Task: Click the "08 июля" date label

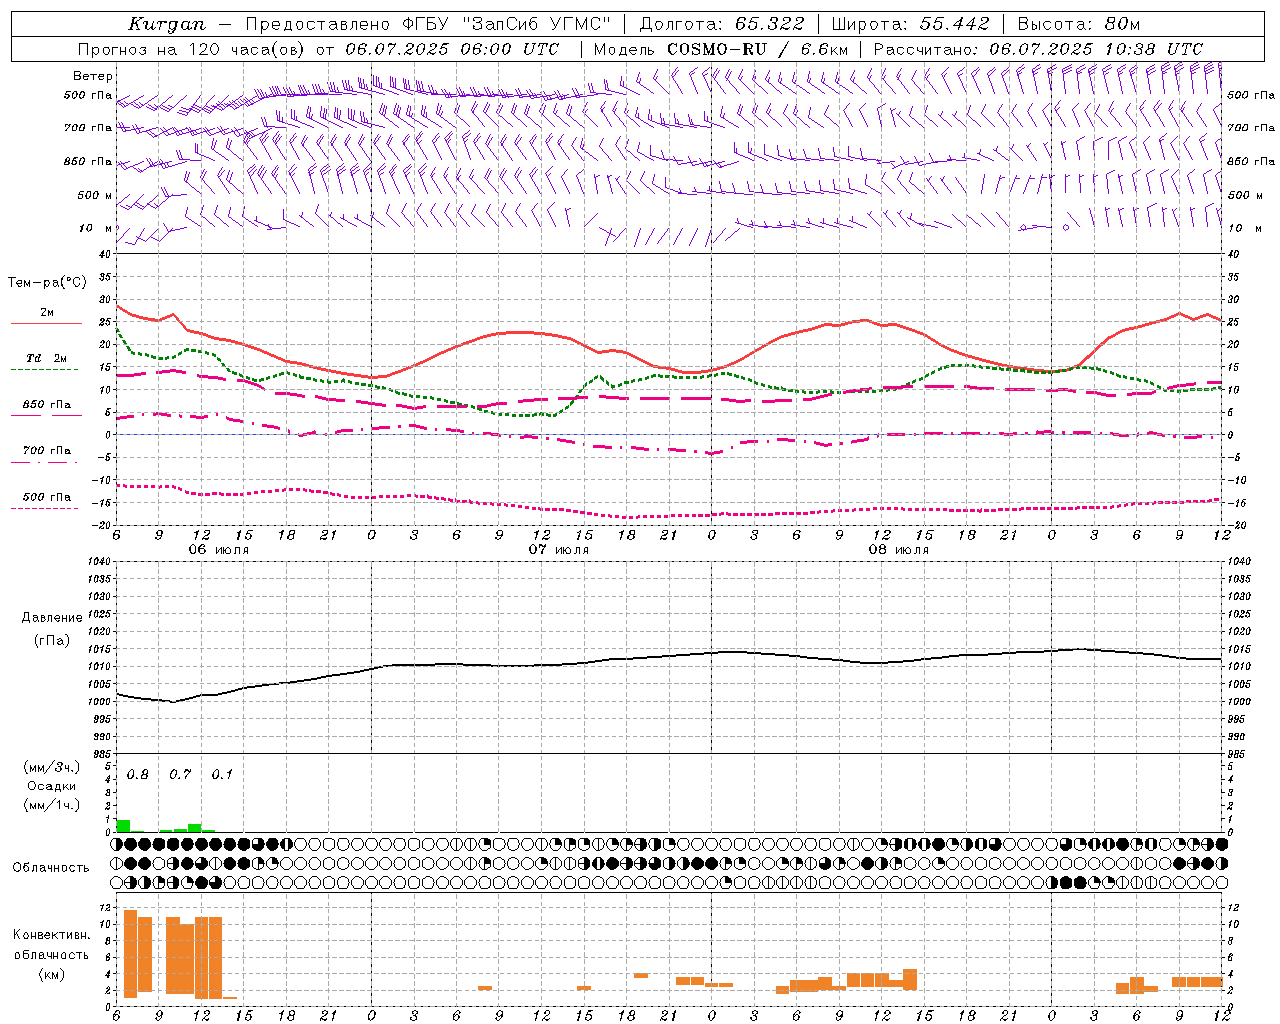Action: tap(898, 550)
